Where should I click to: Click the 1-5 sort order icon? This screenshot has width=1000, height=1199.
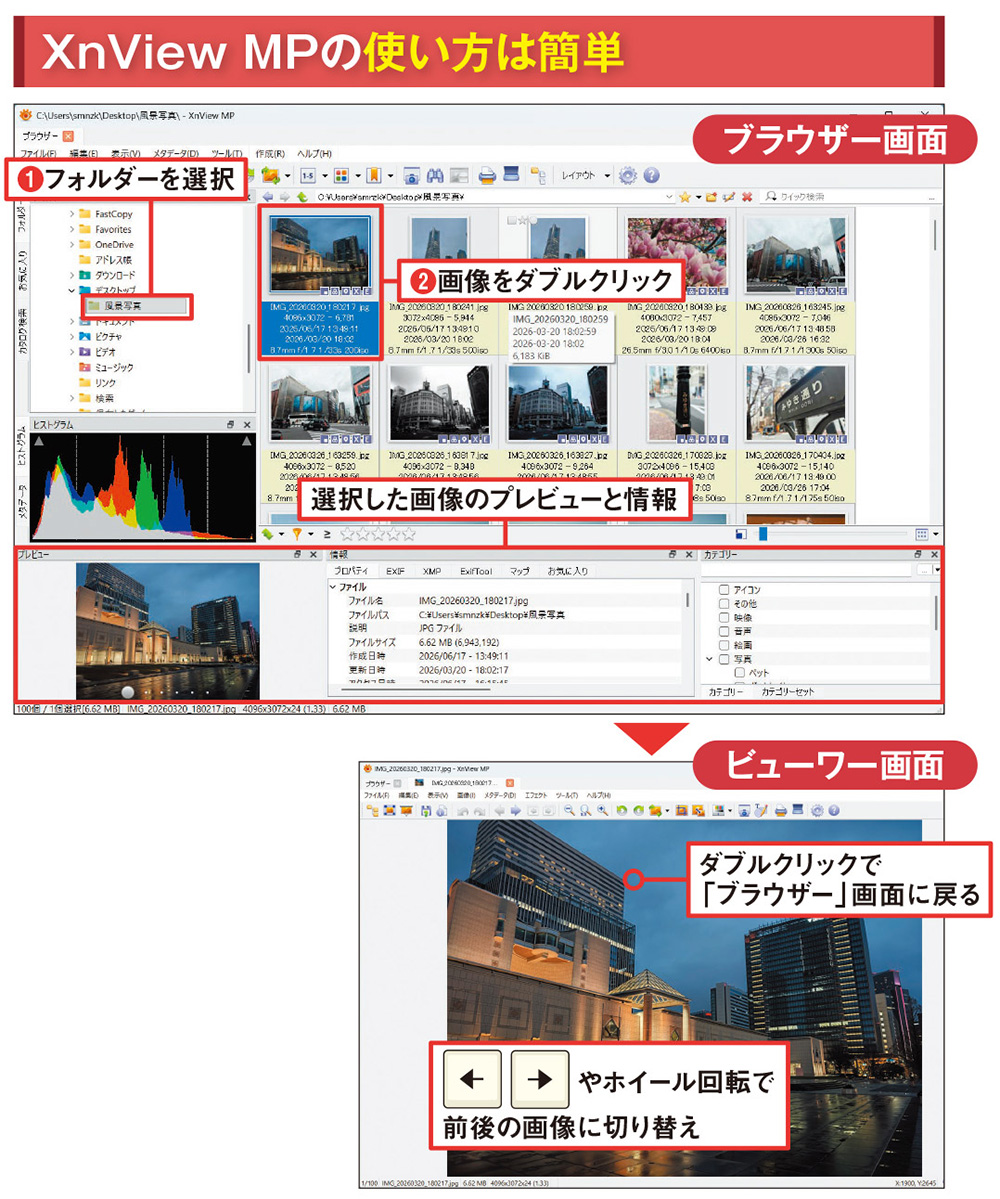click(x=308, y=176)
